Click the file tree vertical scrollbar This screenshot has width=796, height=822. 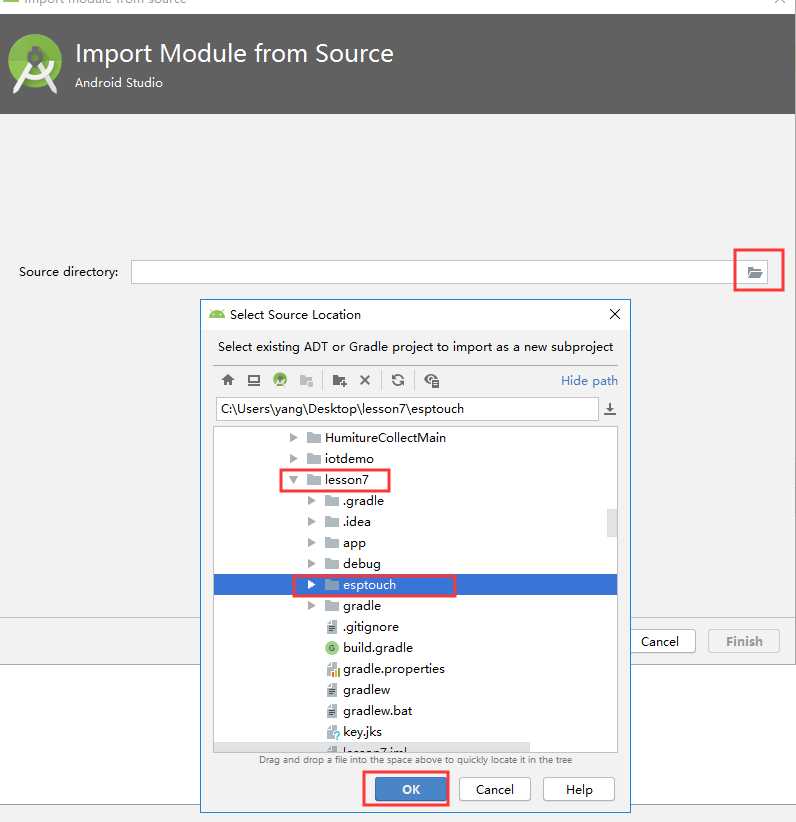tap(611, 523)
